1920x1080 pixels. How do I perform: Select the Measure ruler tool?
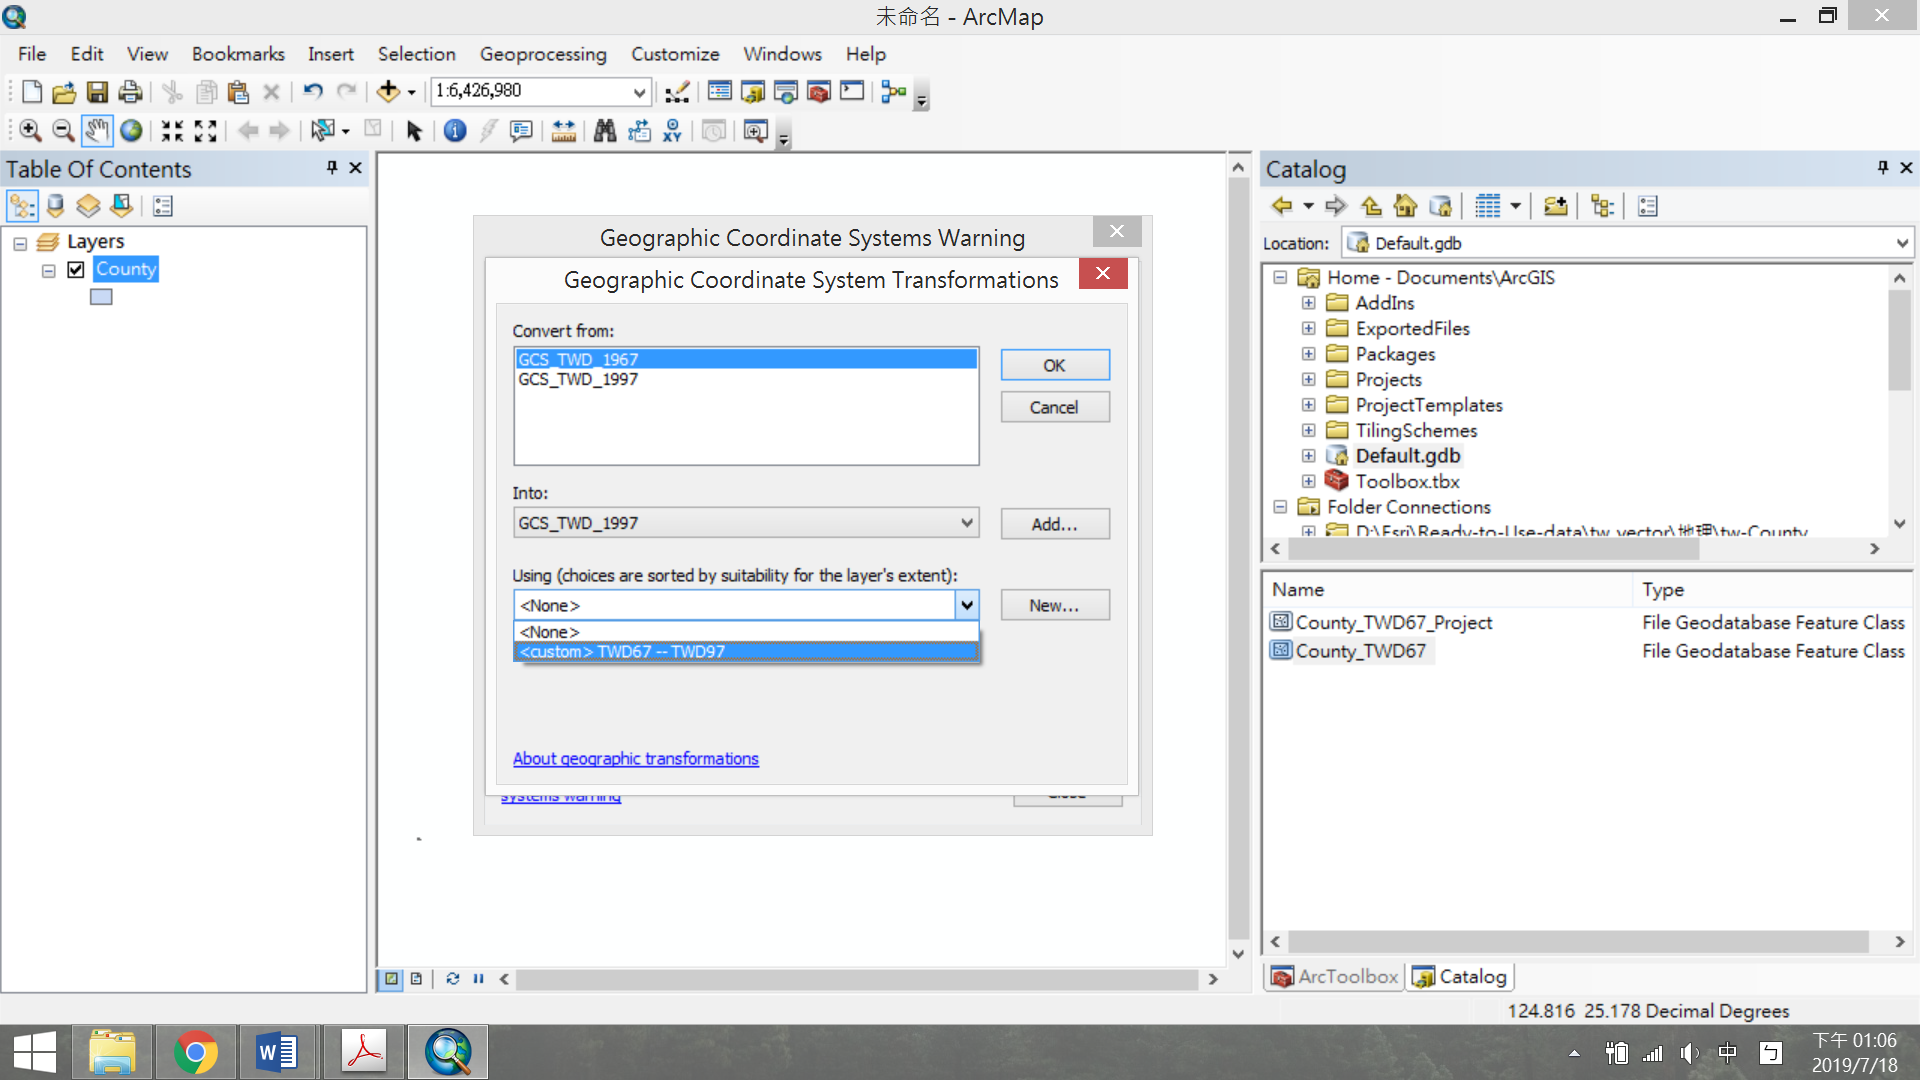pos(564,131)
